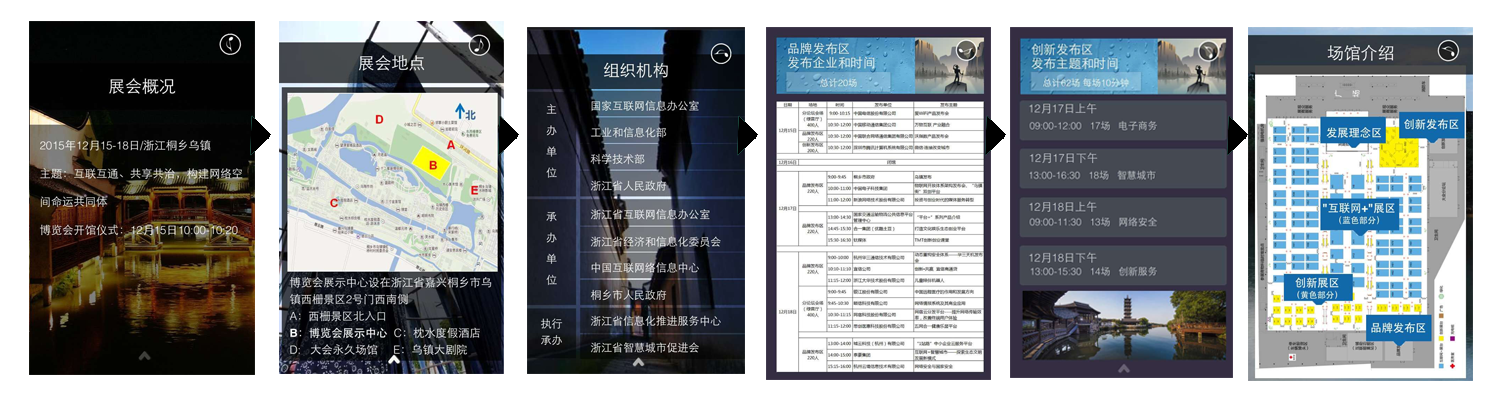
Task: Tap music icon beside 场馆介绍 title
Action: tap(1448, 49)
